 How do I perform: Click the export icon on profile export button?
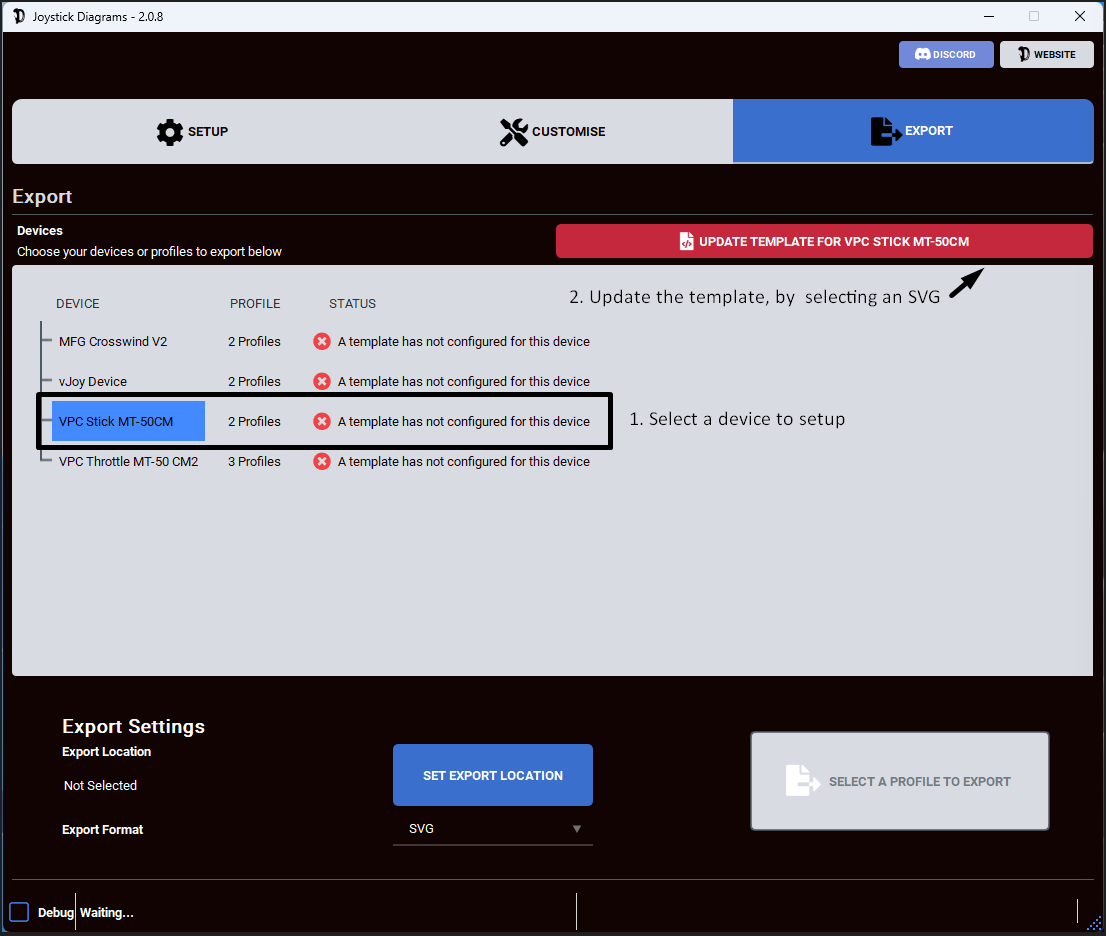[803, 781]
